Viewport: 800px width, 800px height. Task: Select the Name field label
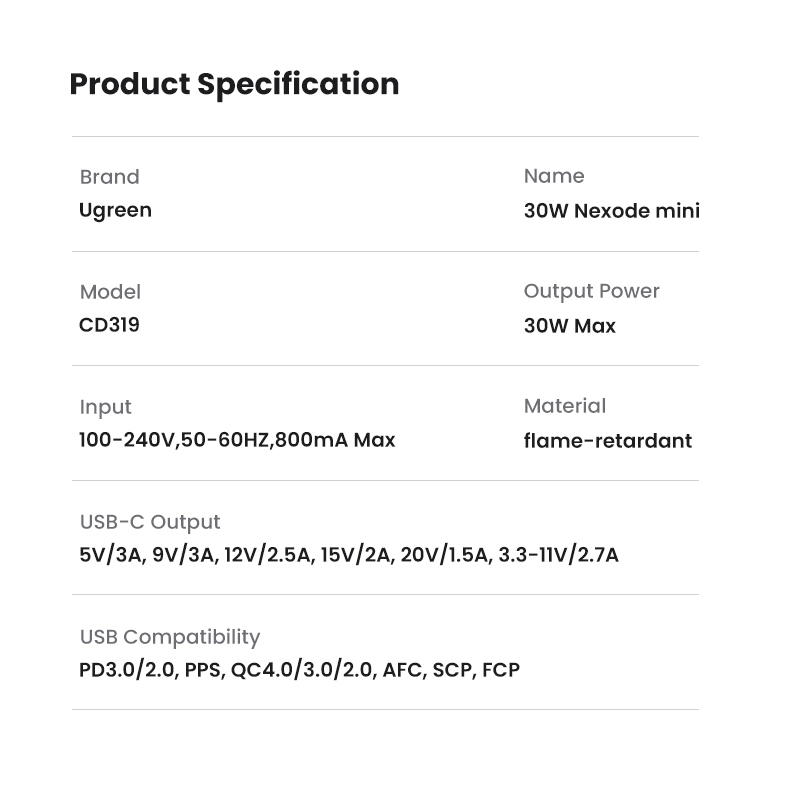pos(554,176)
